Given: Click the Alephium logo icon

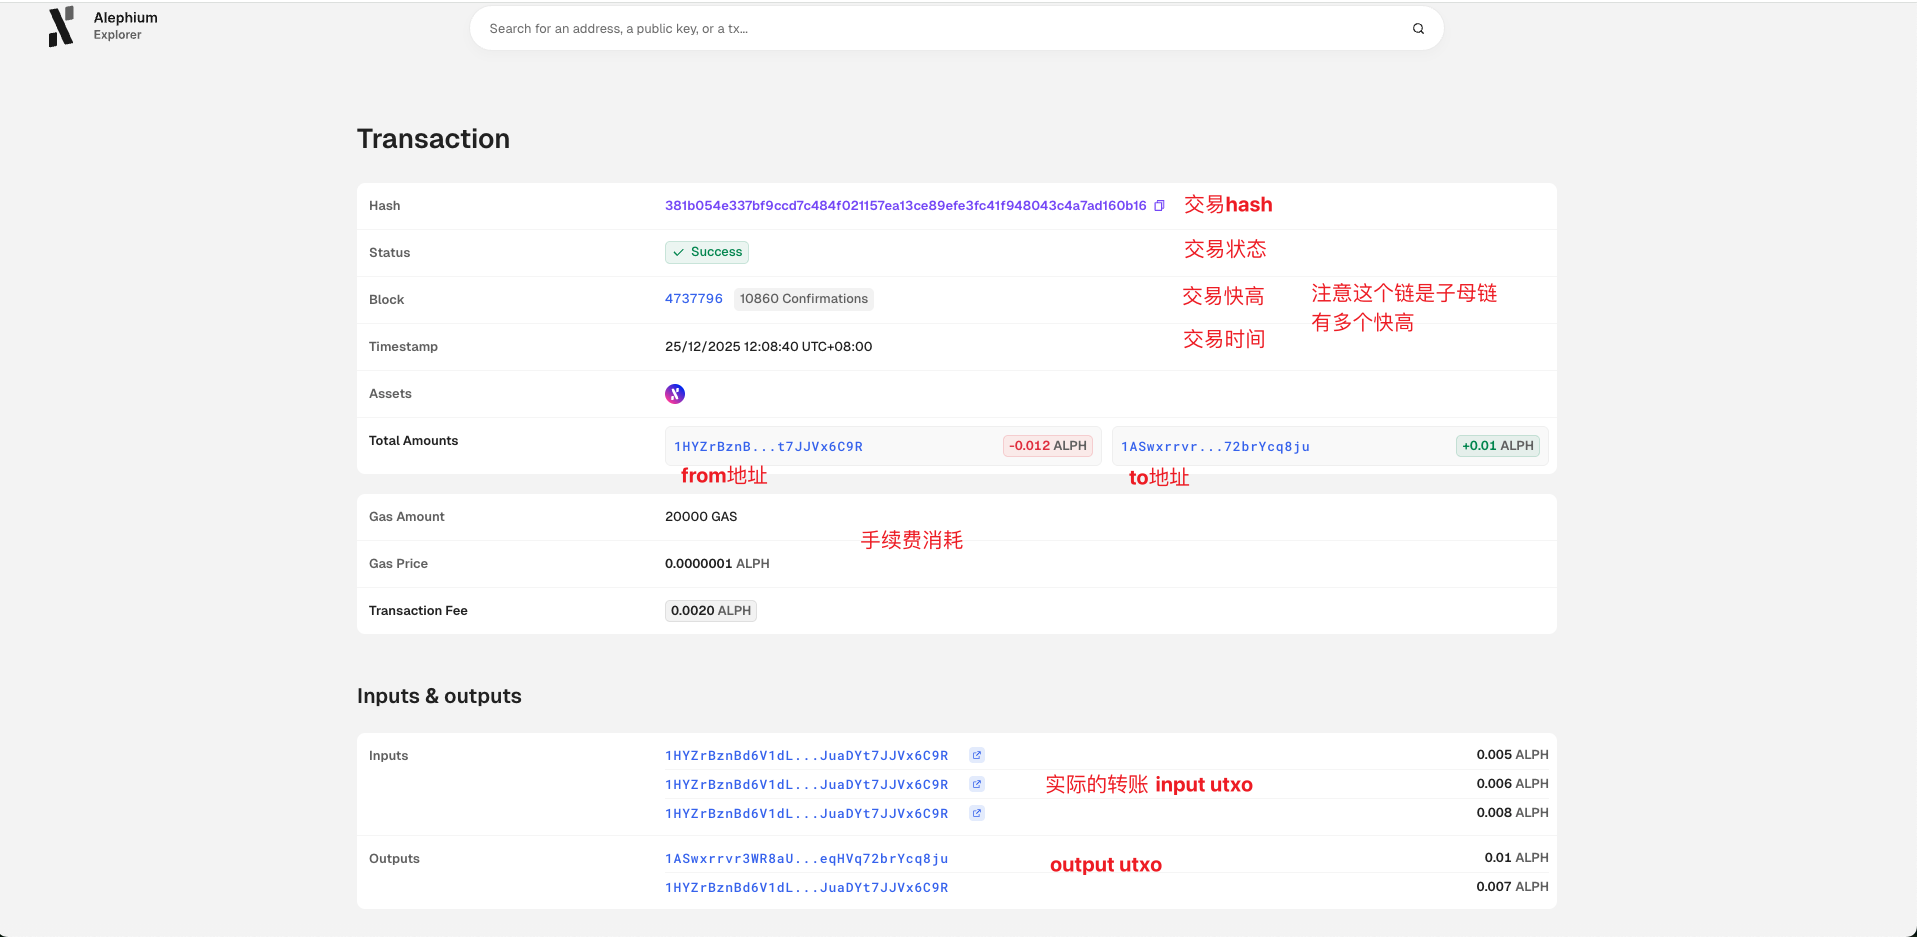Looking at the screenshot, I should click(x=61, y=27).
